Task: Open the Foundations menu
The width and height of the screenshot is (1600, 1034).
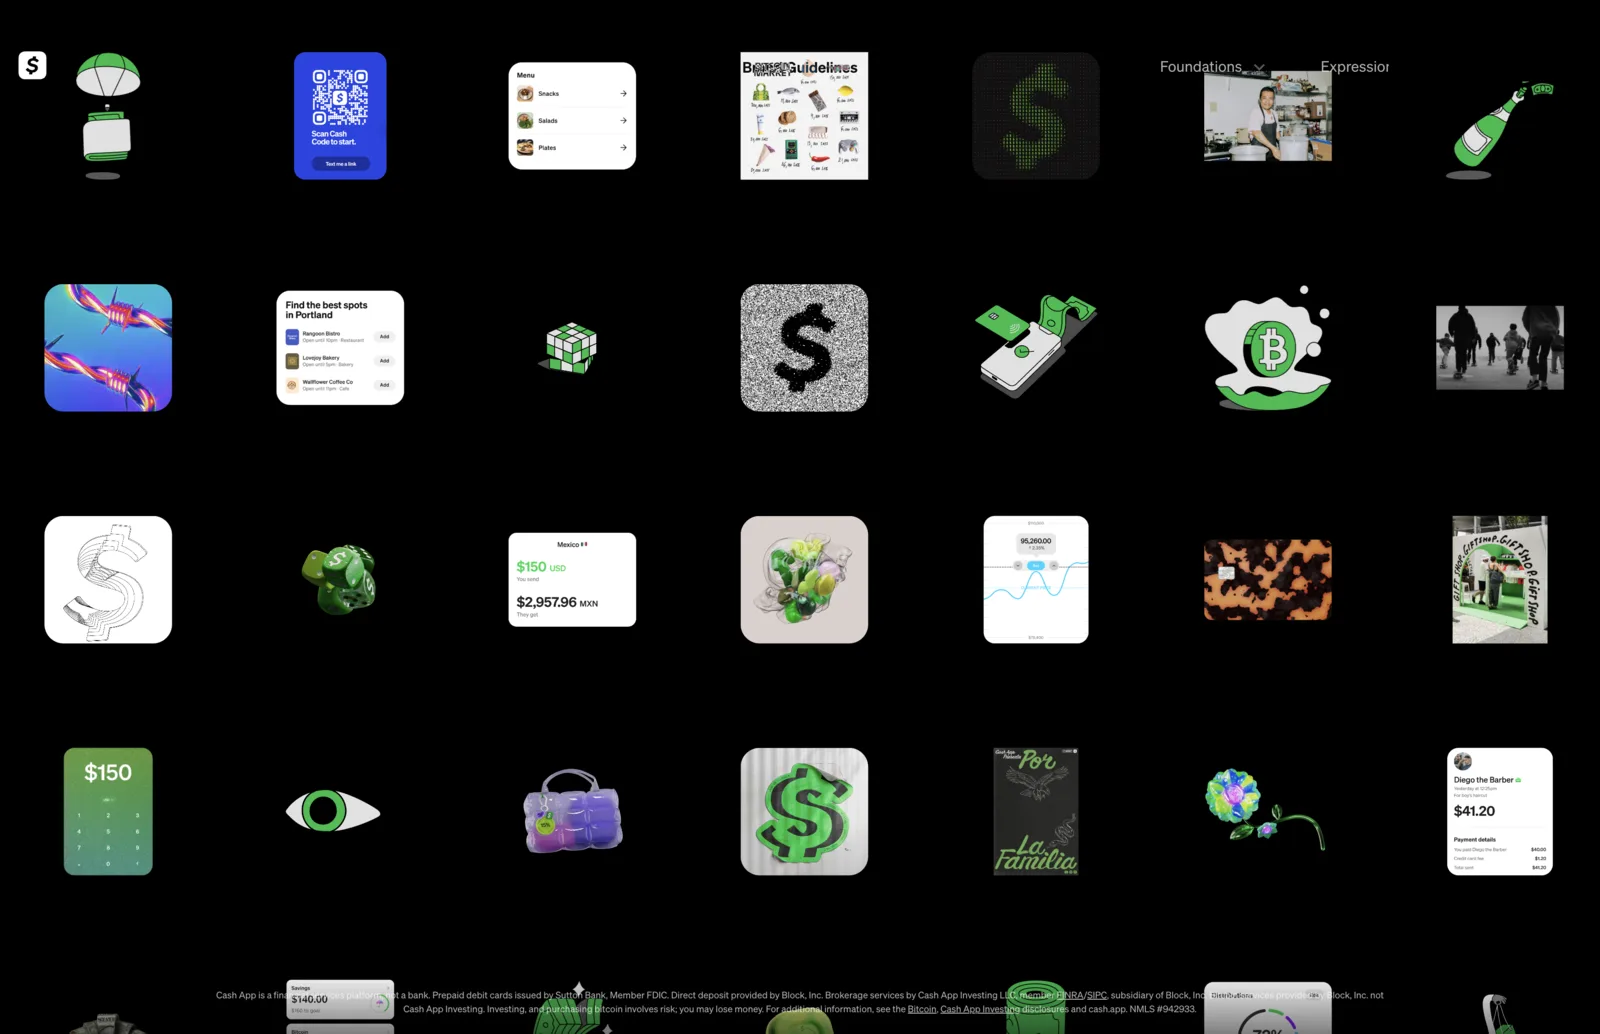Action: [x=1200, y=67]
